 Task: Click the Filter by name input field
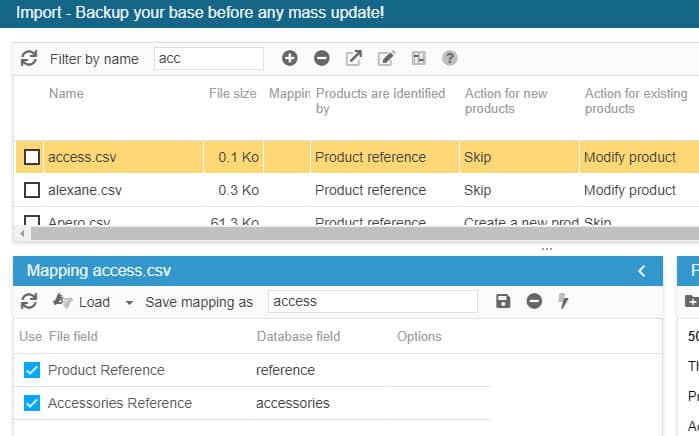(208, 59)
